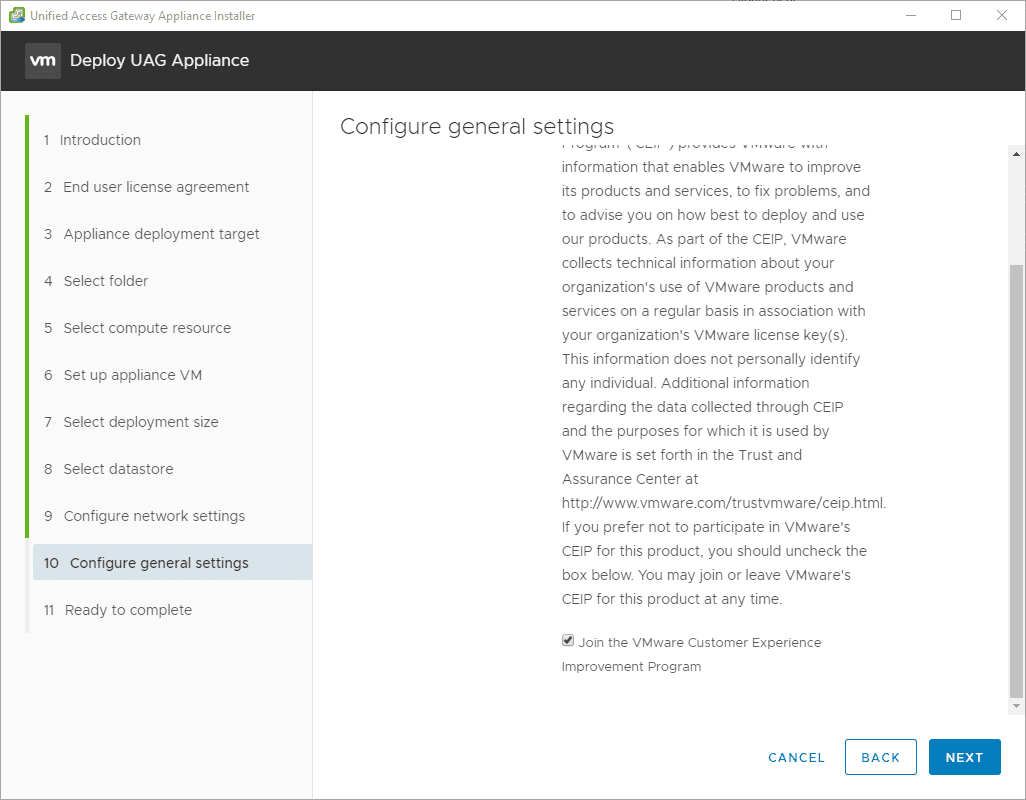The image size is (1026, 800).
Task: Click the vertical scrollbar thumb
Action: pyautogui.click(x=1016, y=480)
